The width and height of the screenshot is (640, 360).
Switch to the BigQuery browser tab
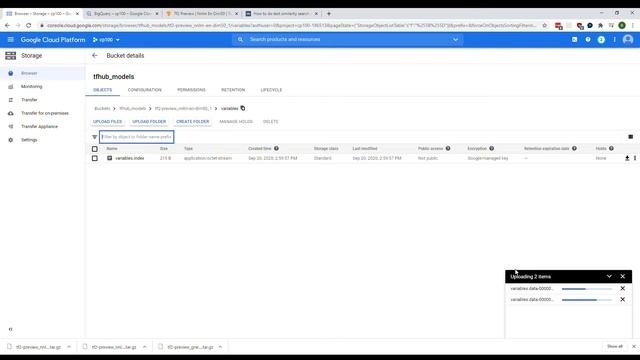[x=121, y=13]
